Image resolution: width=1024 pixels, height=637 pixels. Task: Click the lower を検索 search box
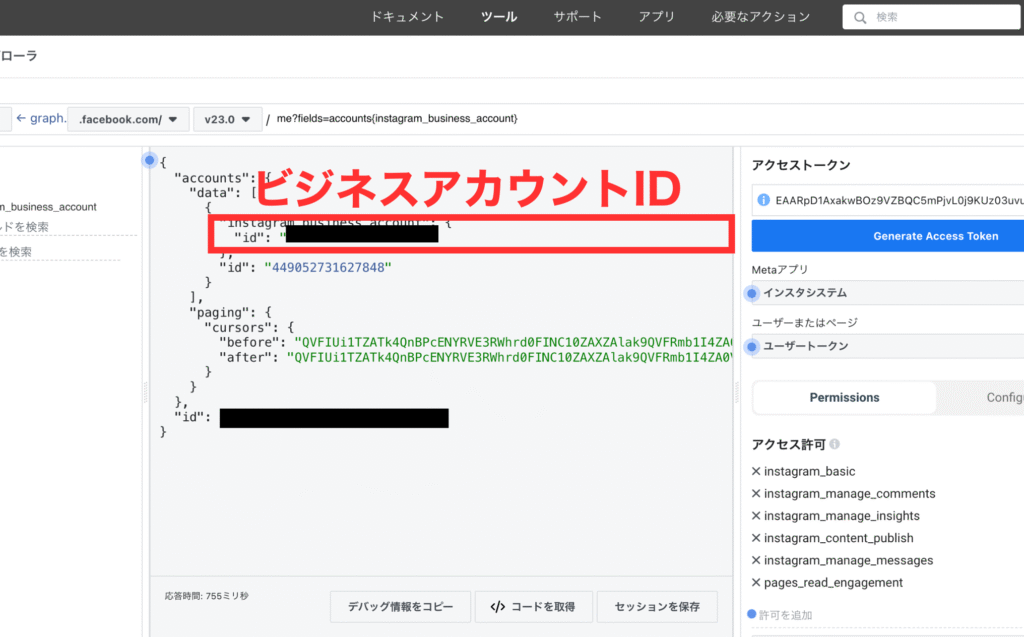[x=60, y=252]
